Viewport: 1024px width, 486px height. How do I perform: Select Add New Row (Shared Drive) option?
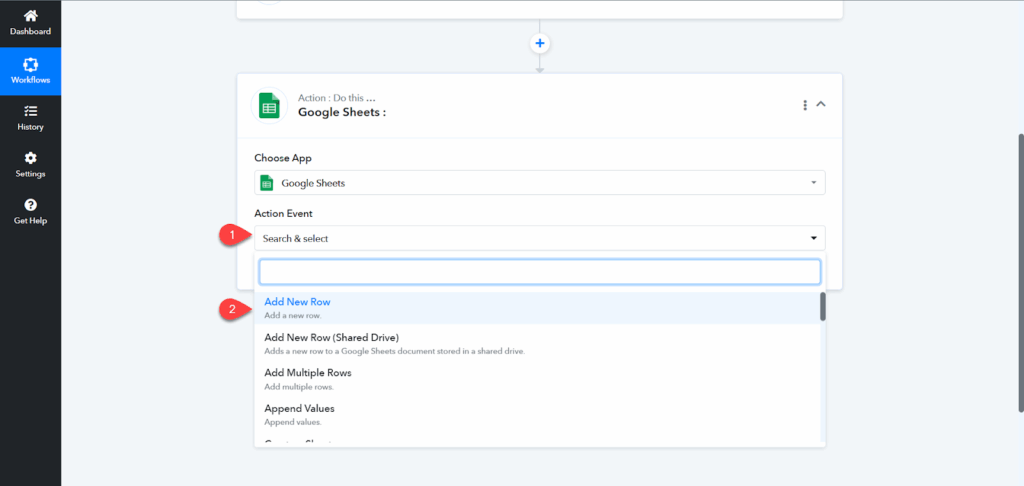click(x=537, y=344)
